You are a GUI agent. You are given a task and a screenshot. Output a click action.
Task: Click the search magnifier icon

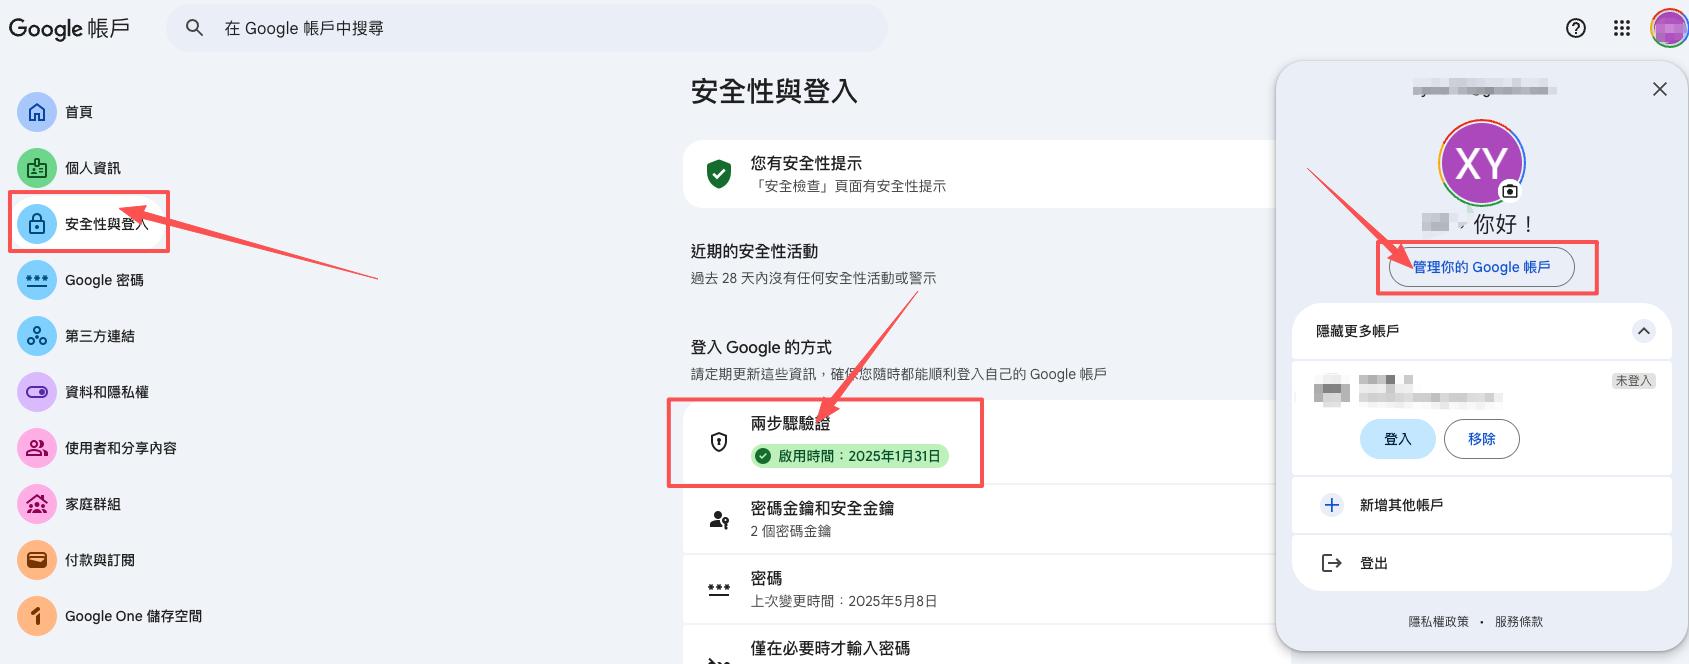pos(195,28)
